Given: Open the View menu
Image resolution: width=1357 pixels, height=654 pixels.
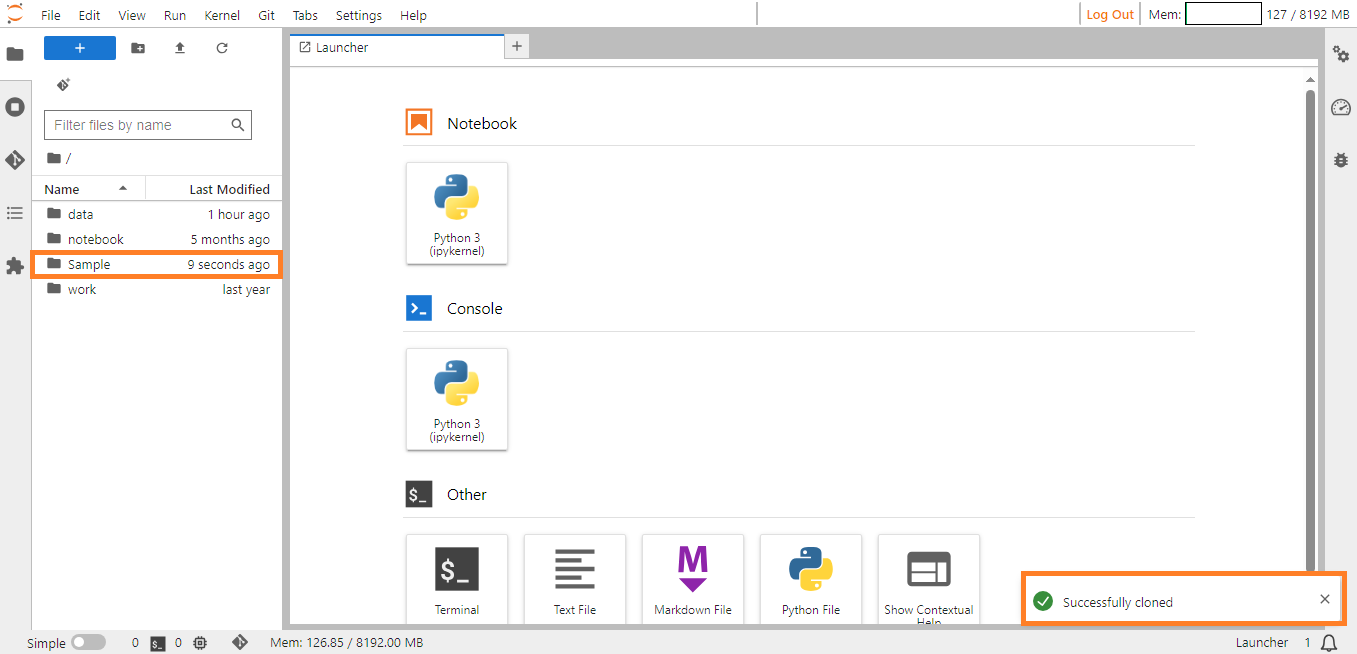Looking at the screenshot, I should coord(132,15).
